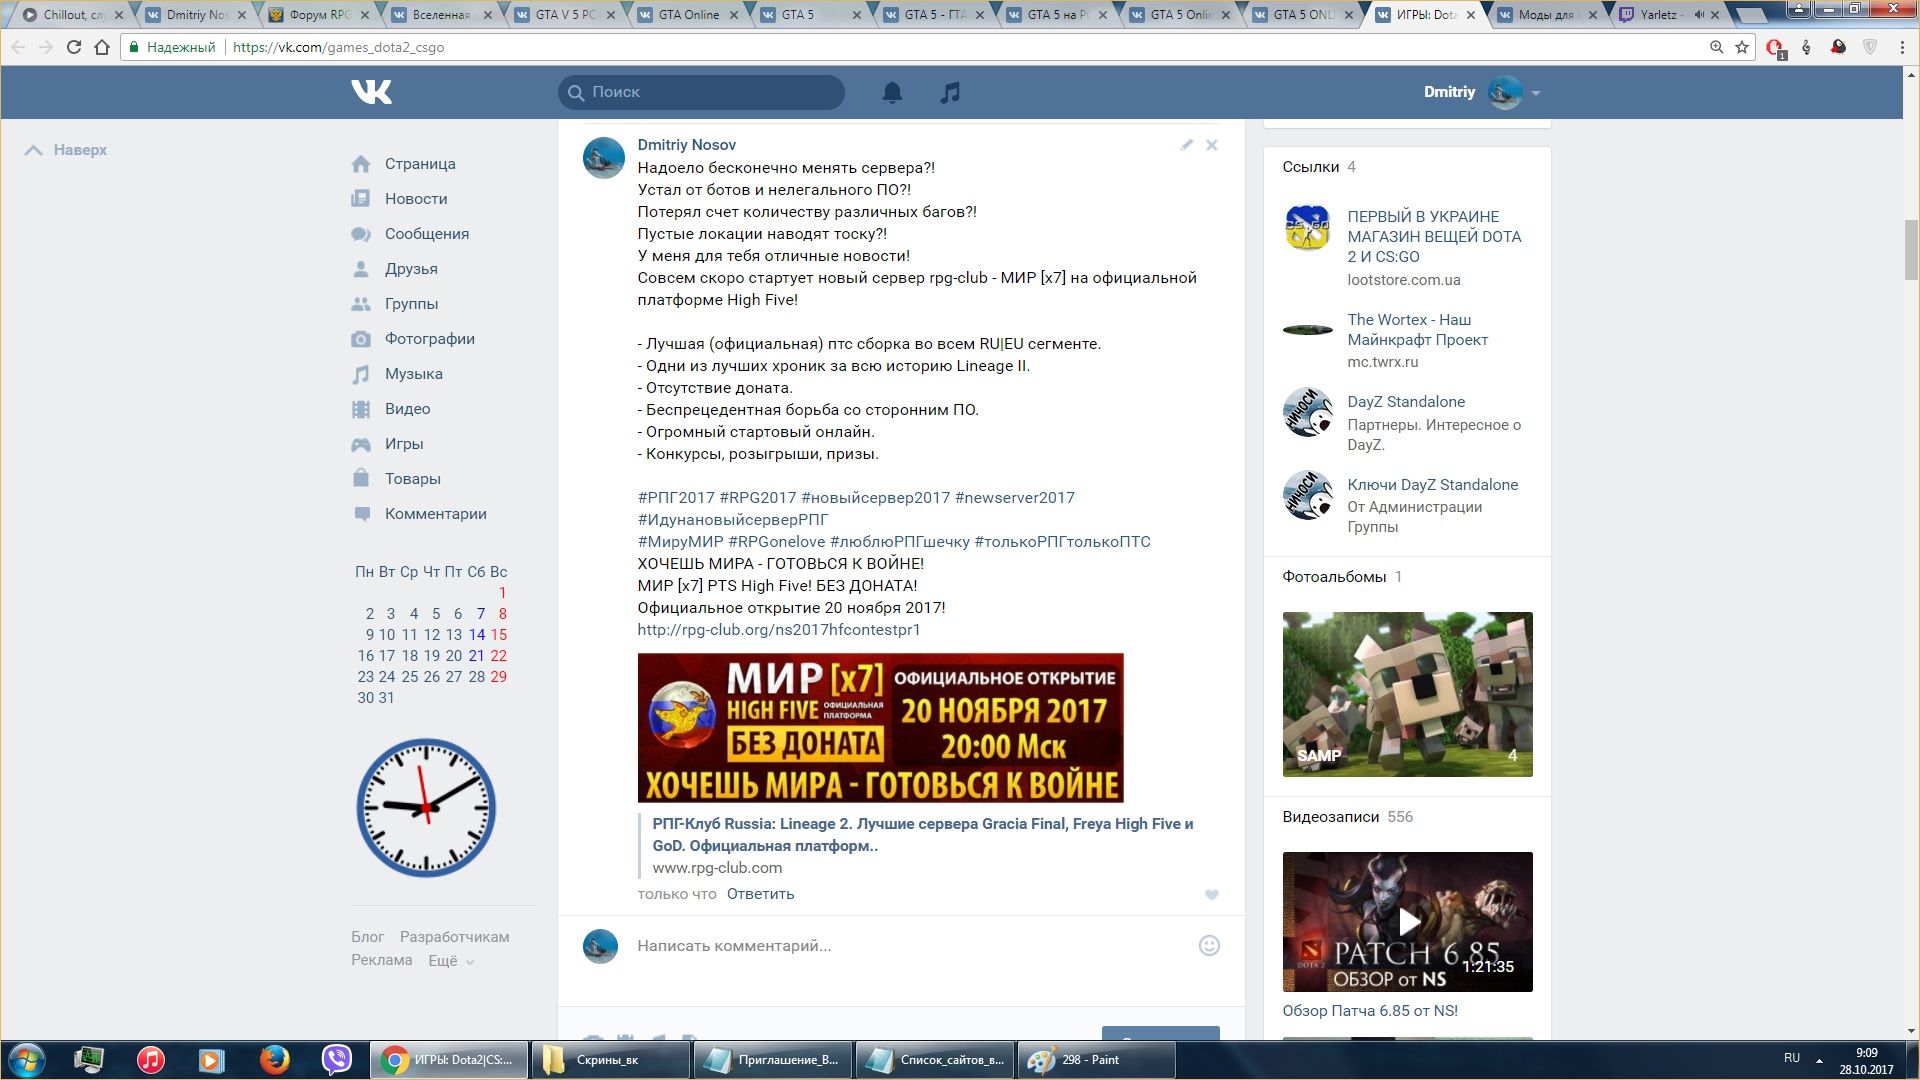
Task: Play the Patch 6.85 video
Action: (x=1407, y=921)
